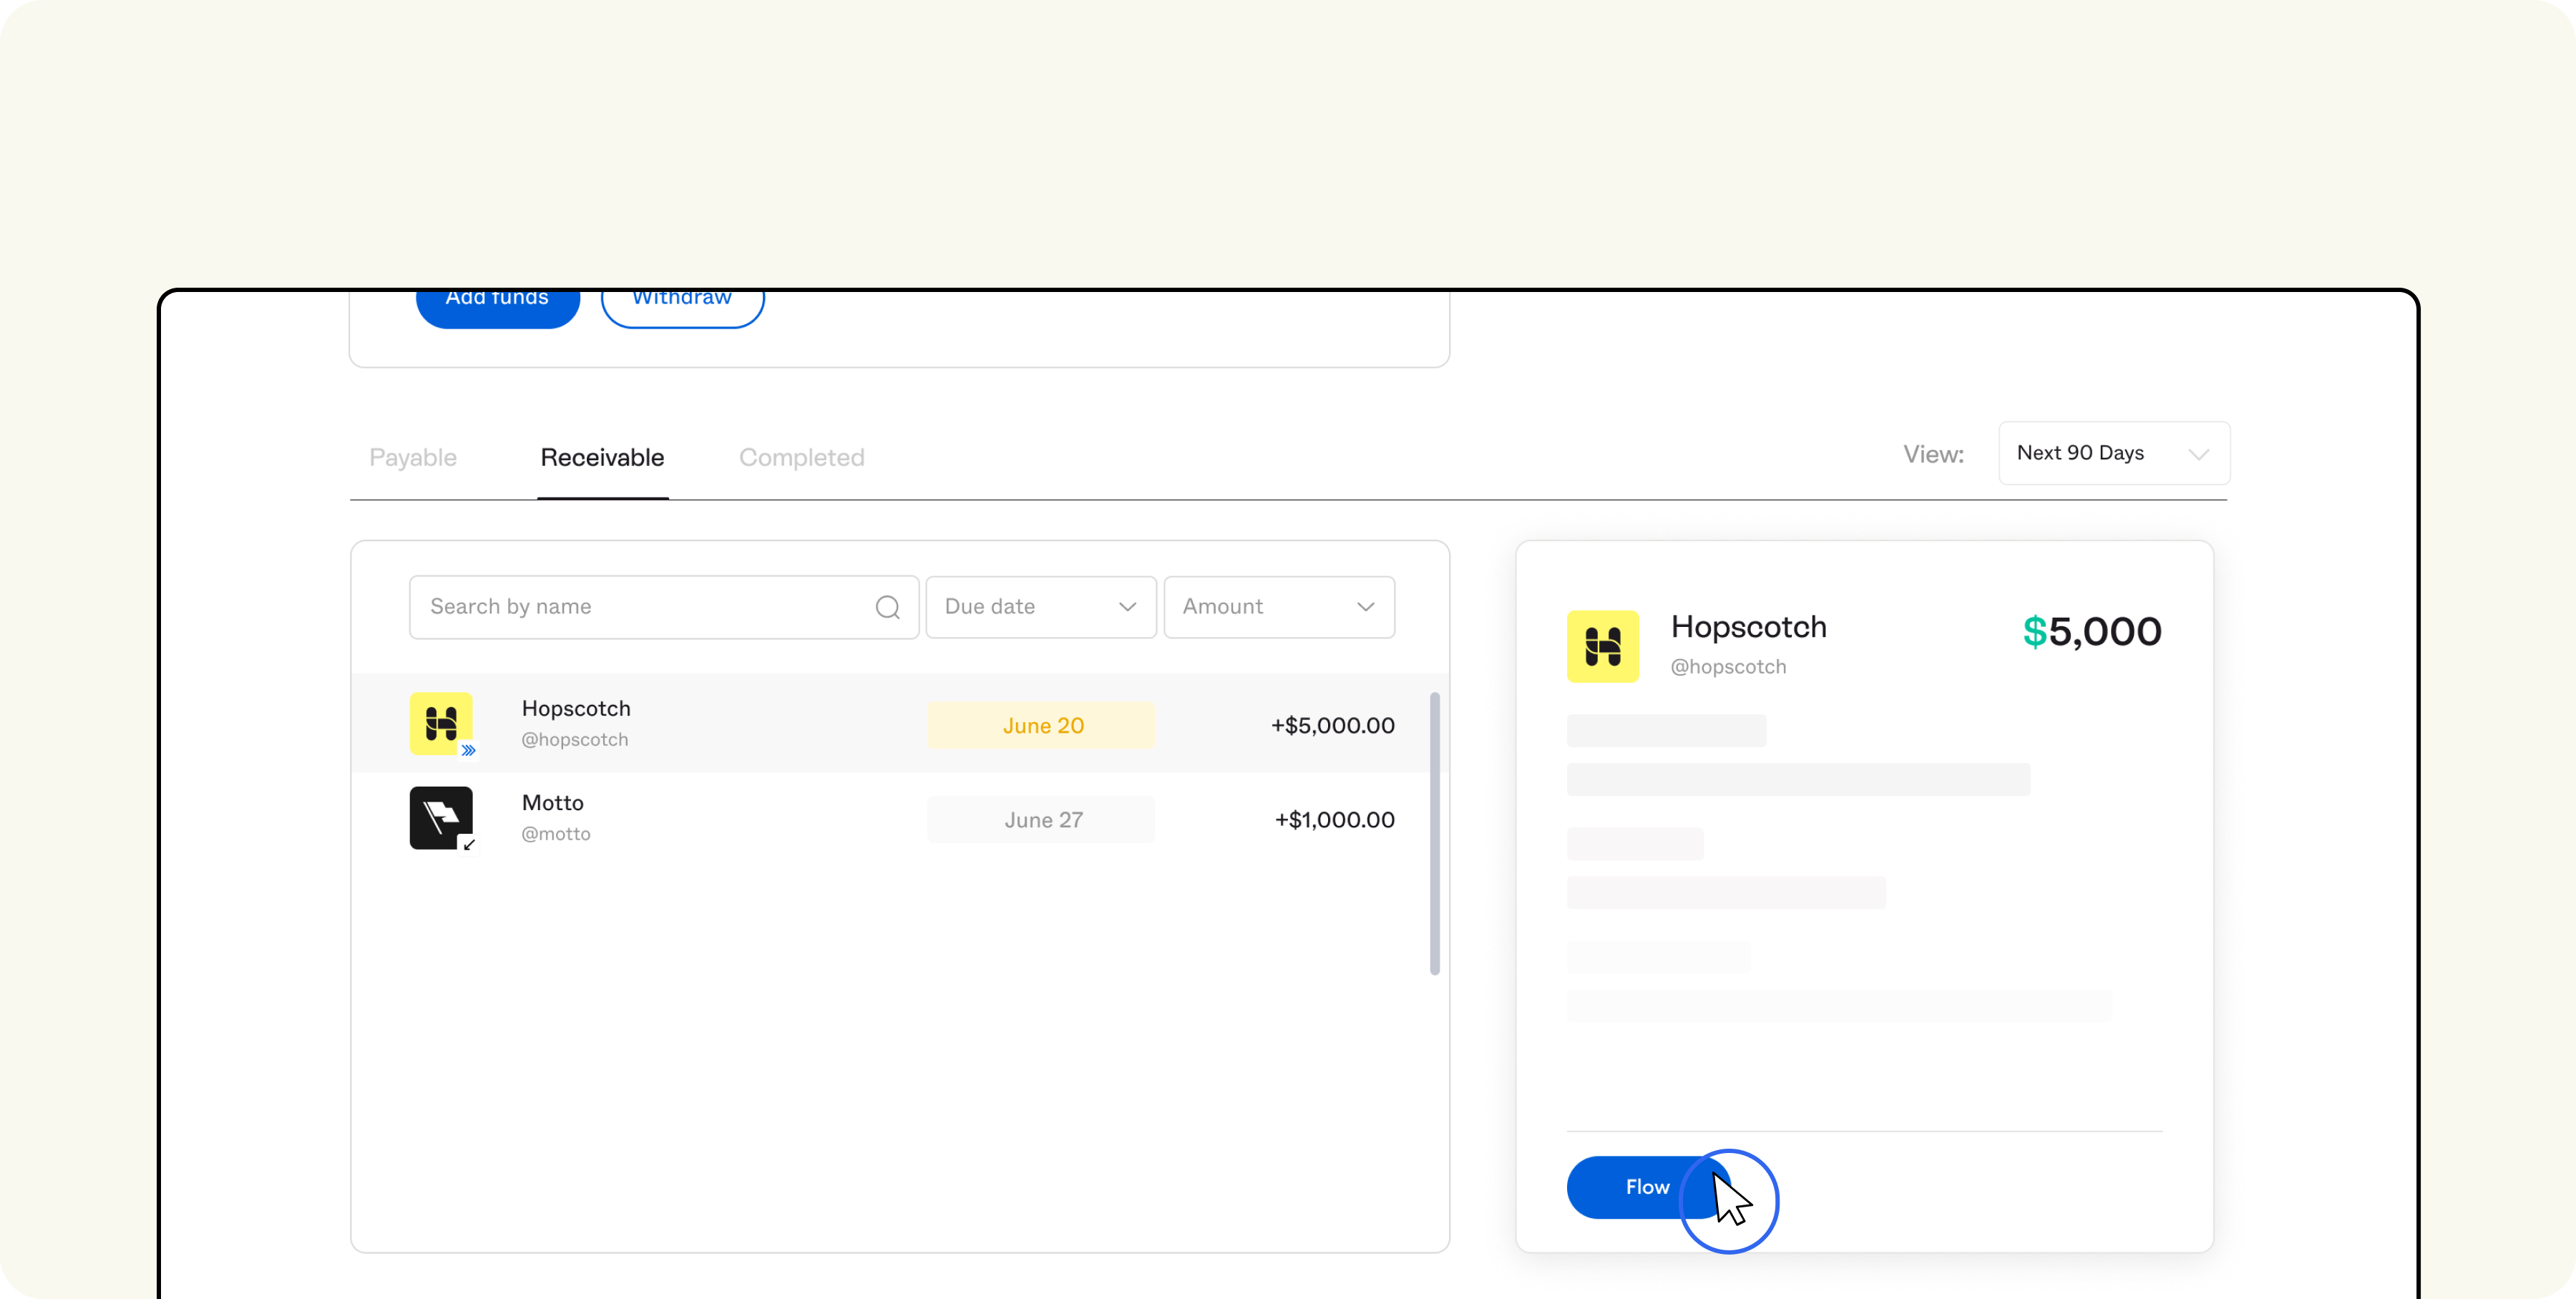Click the blue chevrons badge on Hopscotch avatar

[x=468, y=750]
